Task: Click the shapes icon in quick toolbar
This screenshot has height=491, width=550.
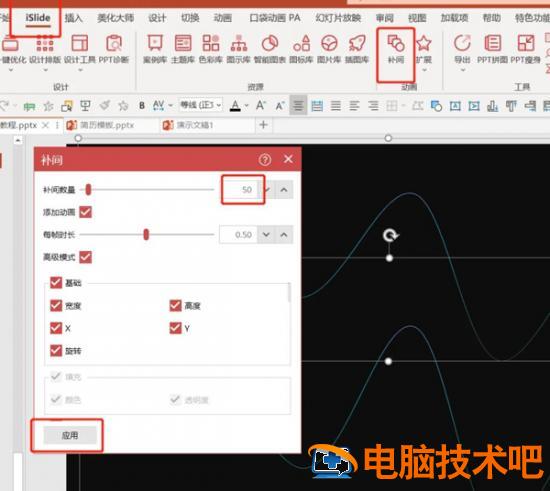Action: click(436, 105)
